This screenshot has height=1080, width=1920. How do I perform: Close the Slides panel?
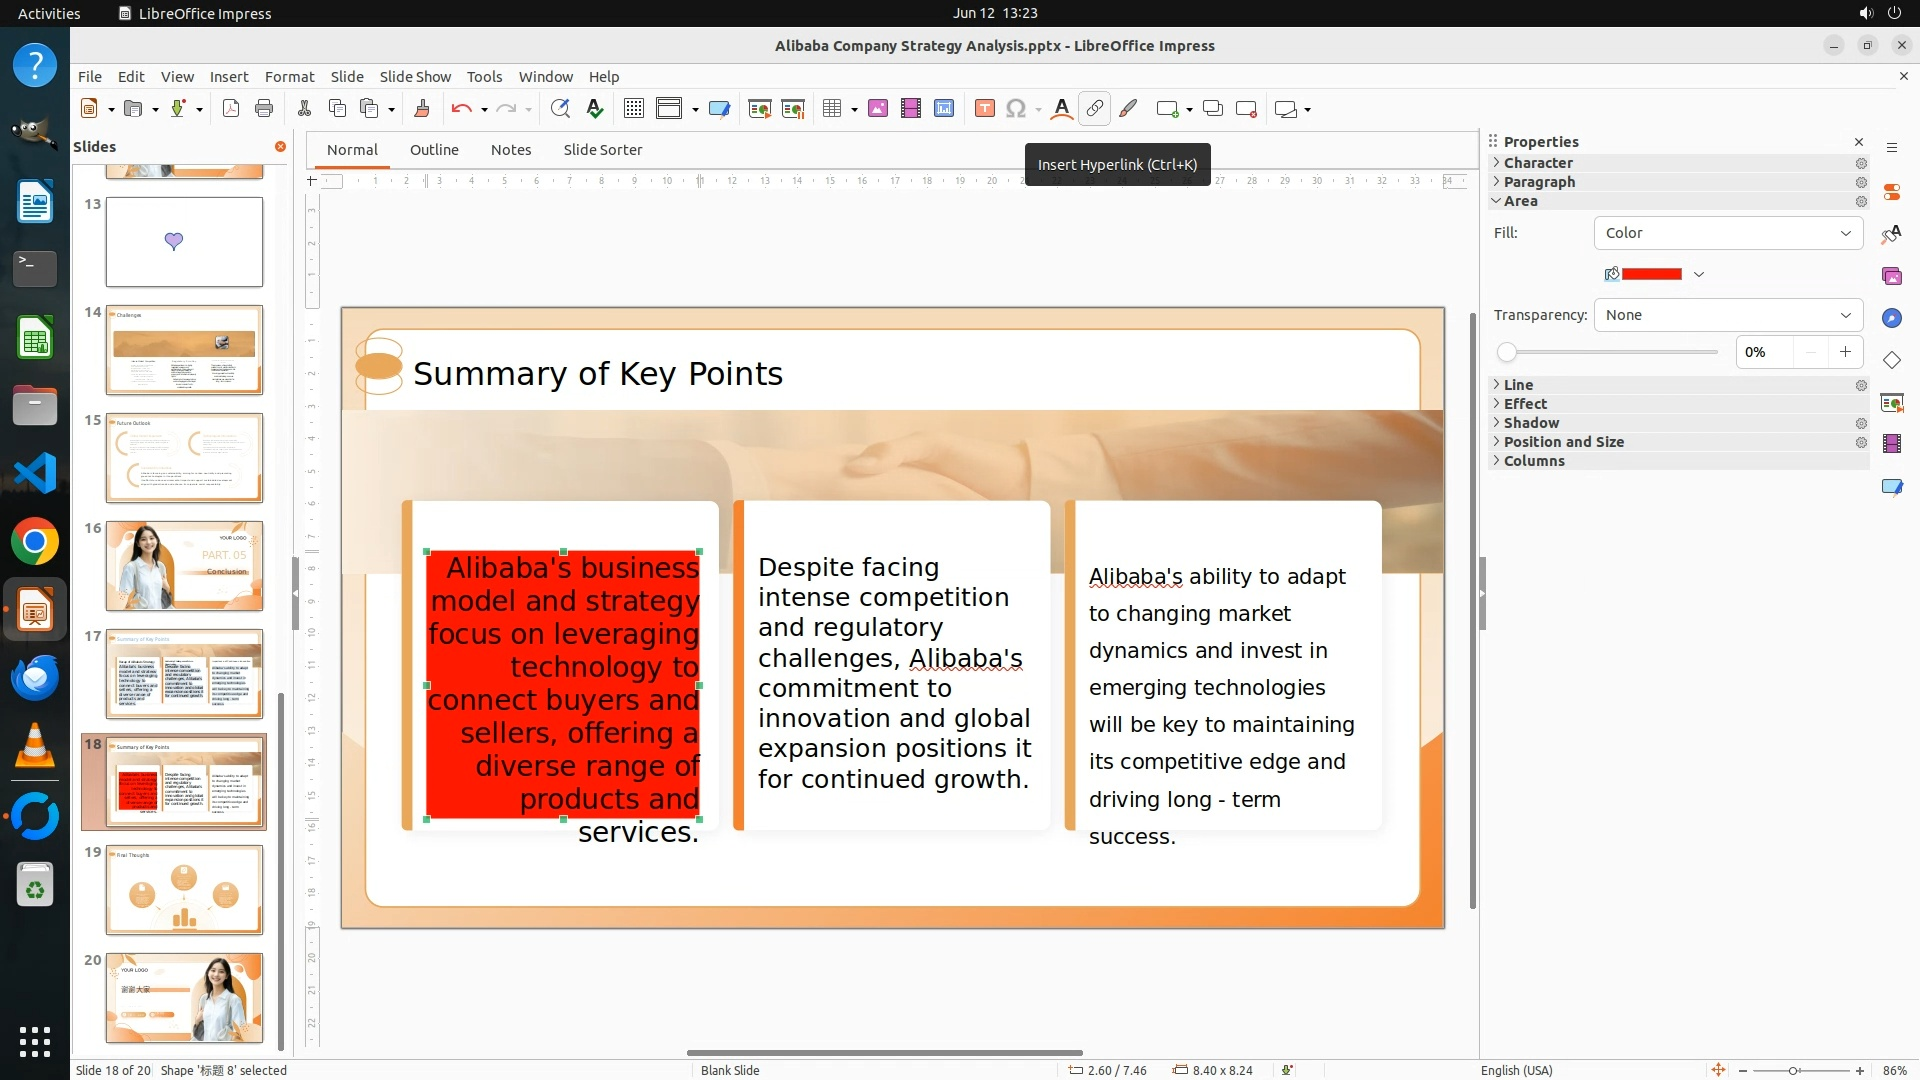(280, 147)
